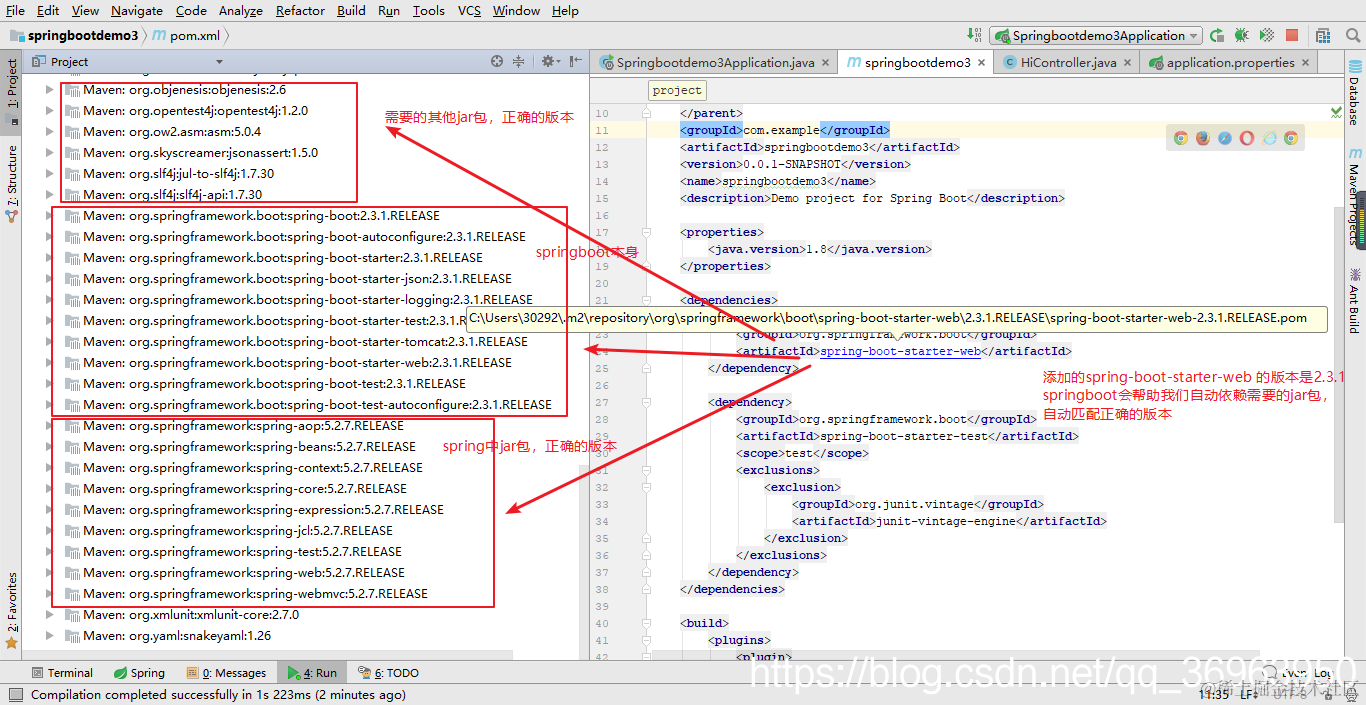Click the com.example groupId line in editor
The image size is (1366, 705).
click(785, 130)
